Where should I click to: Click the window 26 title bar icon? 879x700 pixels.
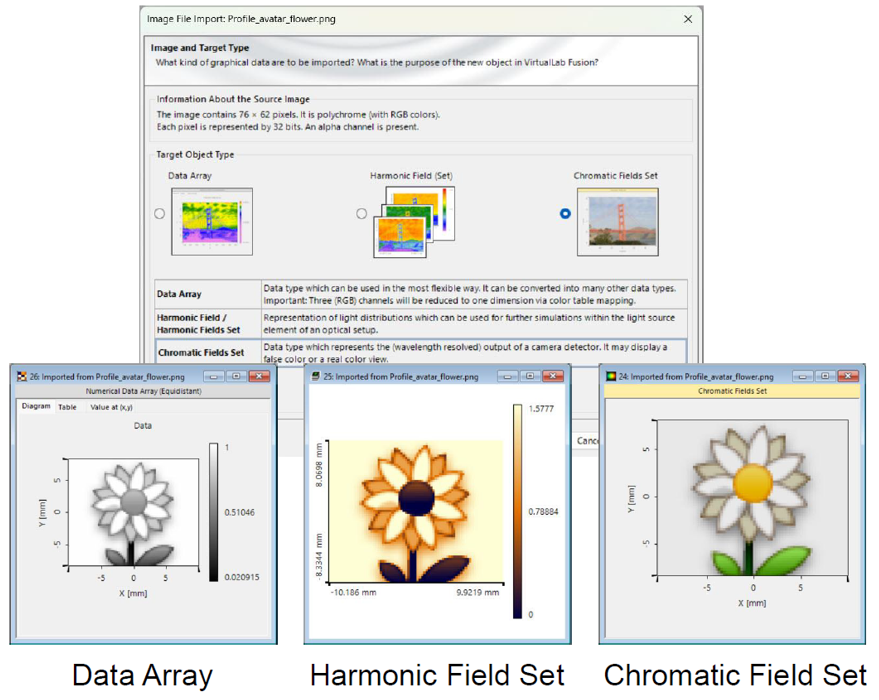(22, 377)
